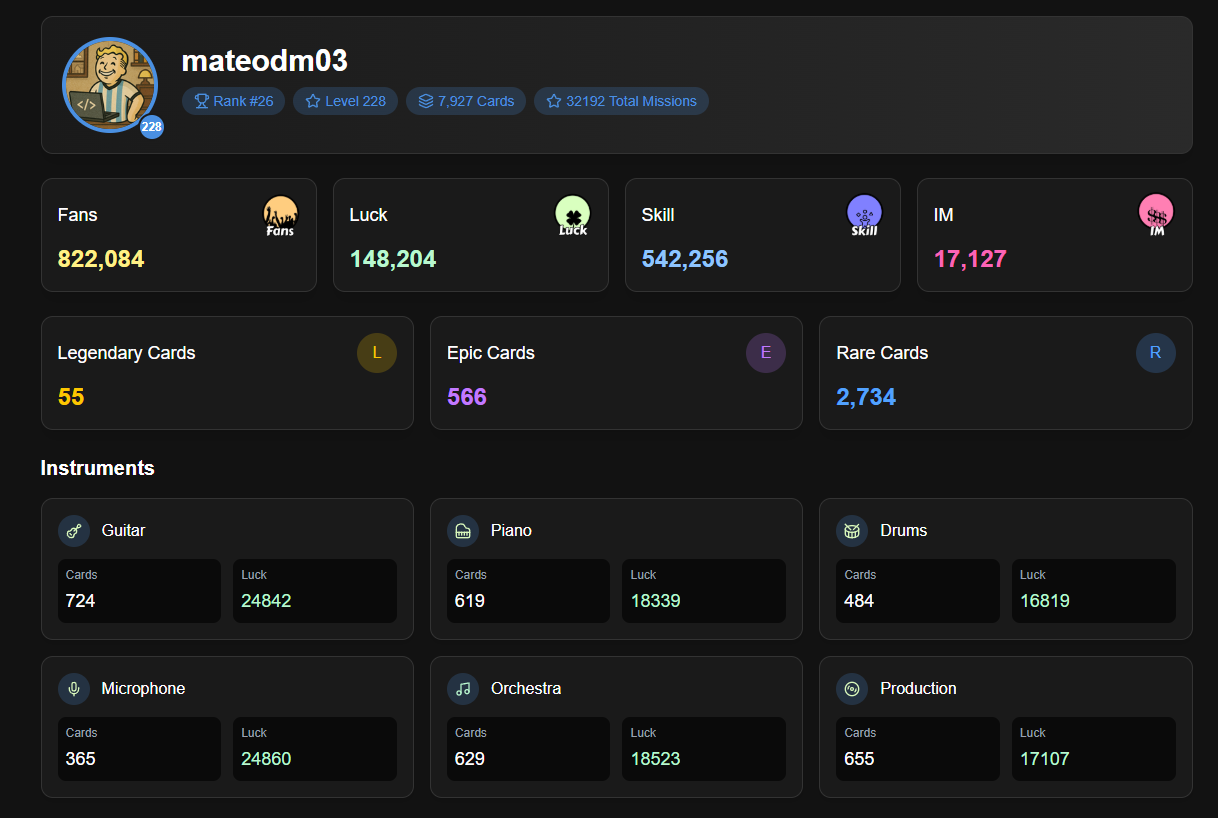Click the pink IM money icon
The width and height of the screenshot is (1218, 818).
pos(1156,215)
